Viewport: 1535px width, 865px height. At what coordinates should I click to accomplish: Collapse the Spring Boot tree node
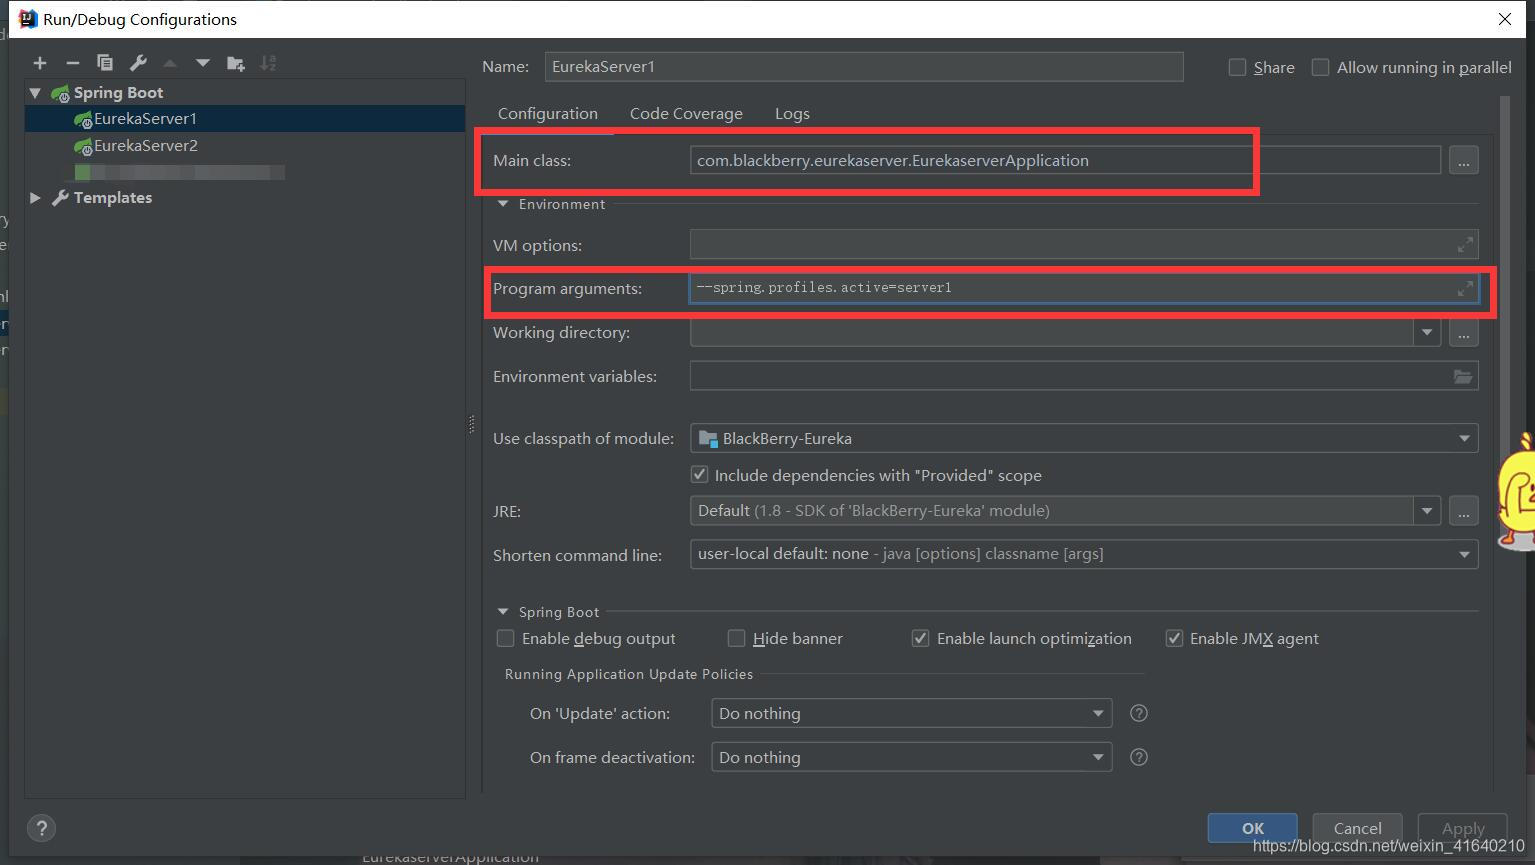[36, 92]
